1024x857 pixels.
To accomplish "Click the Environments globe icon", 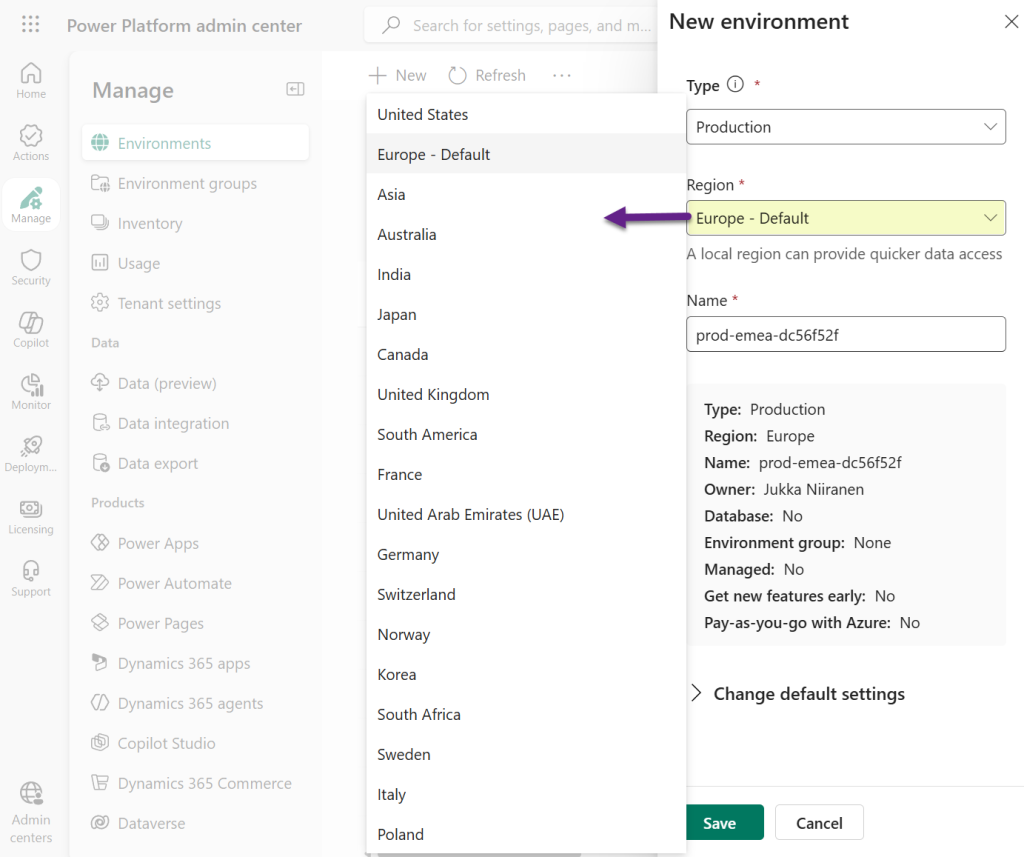I will pyautogui.click(x=100, y=142).
